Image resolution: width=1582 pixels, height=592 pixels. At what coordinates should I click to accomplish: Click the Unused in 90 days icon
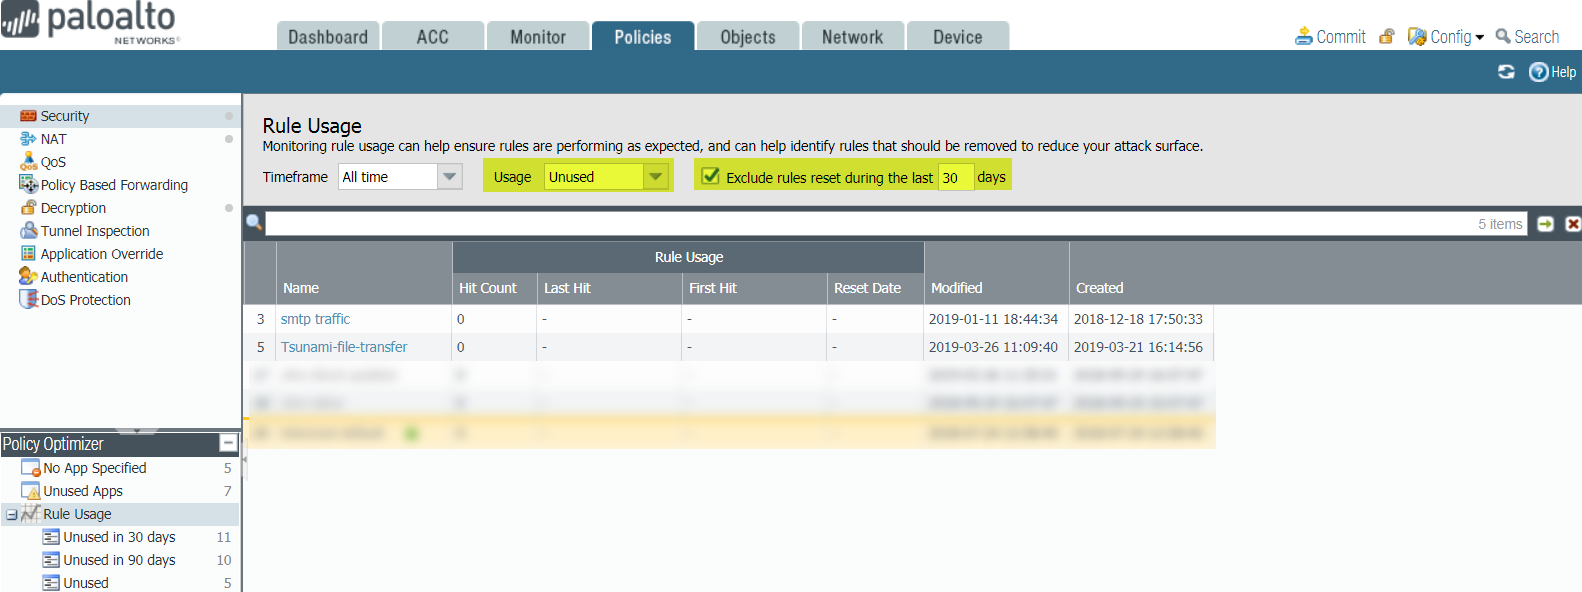(51, 560)
